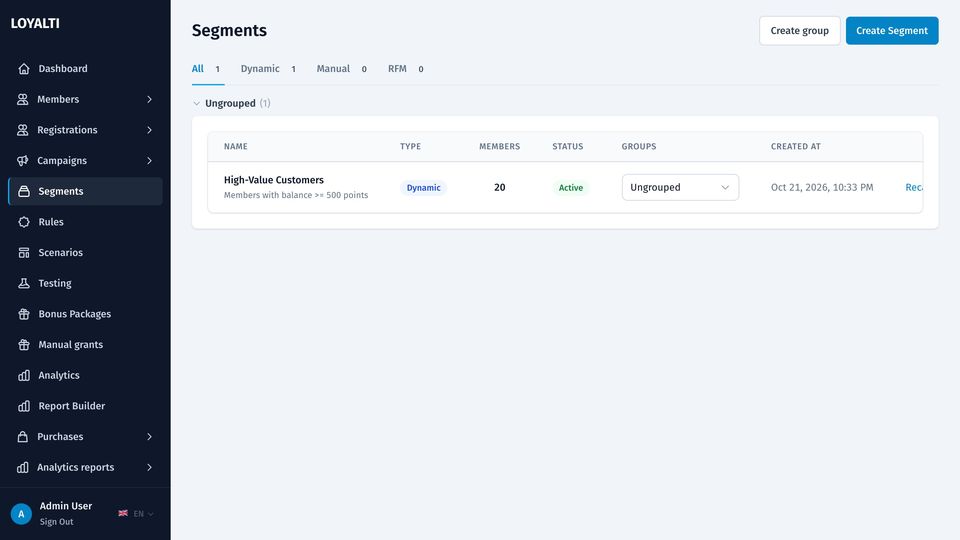
Task: Switch to the All tab
Action: (x=208, y=69)
